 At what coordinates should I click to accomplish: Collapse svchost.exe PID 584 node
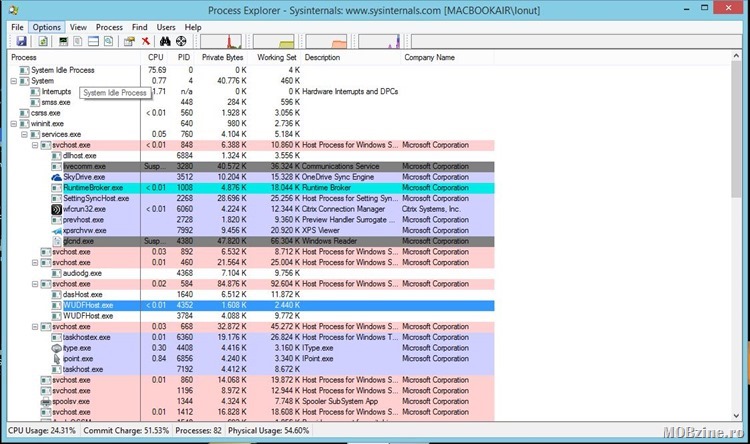pos(35,284)
